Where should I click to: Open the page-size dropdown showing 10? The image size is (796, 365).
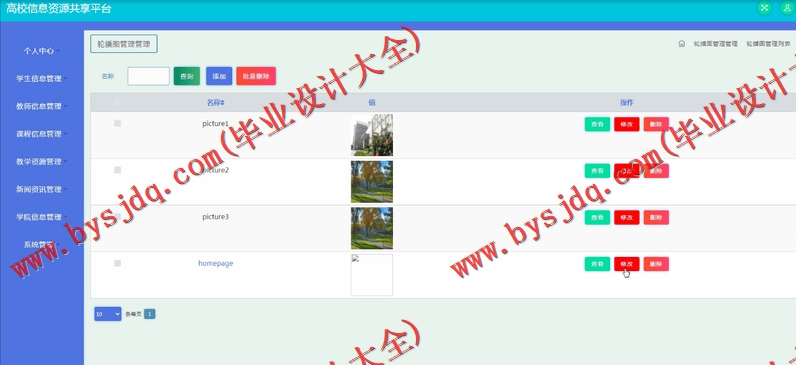[108, 314]
